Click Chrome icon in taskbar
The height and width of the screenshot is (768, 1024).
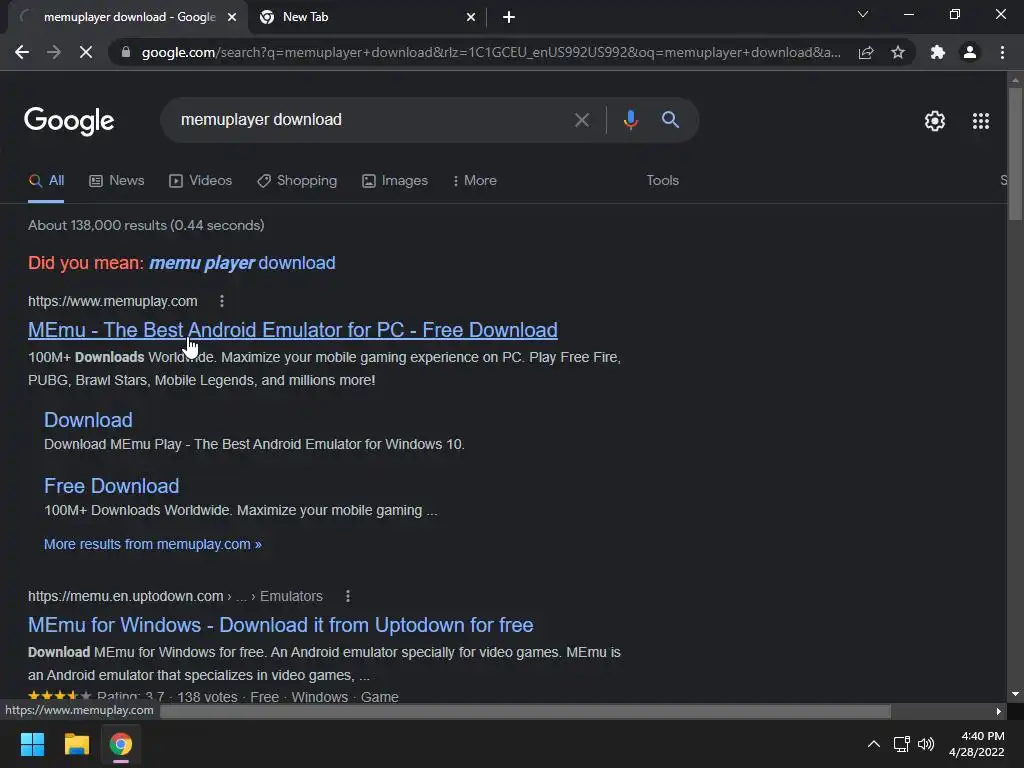point(121,744)
